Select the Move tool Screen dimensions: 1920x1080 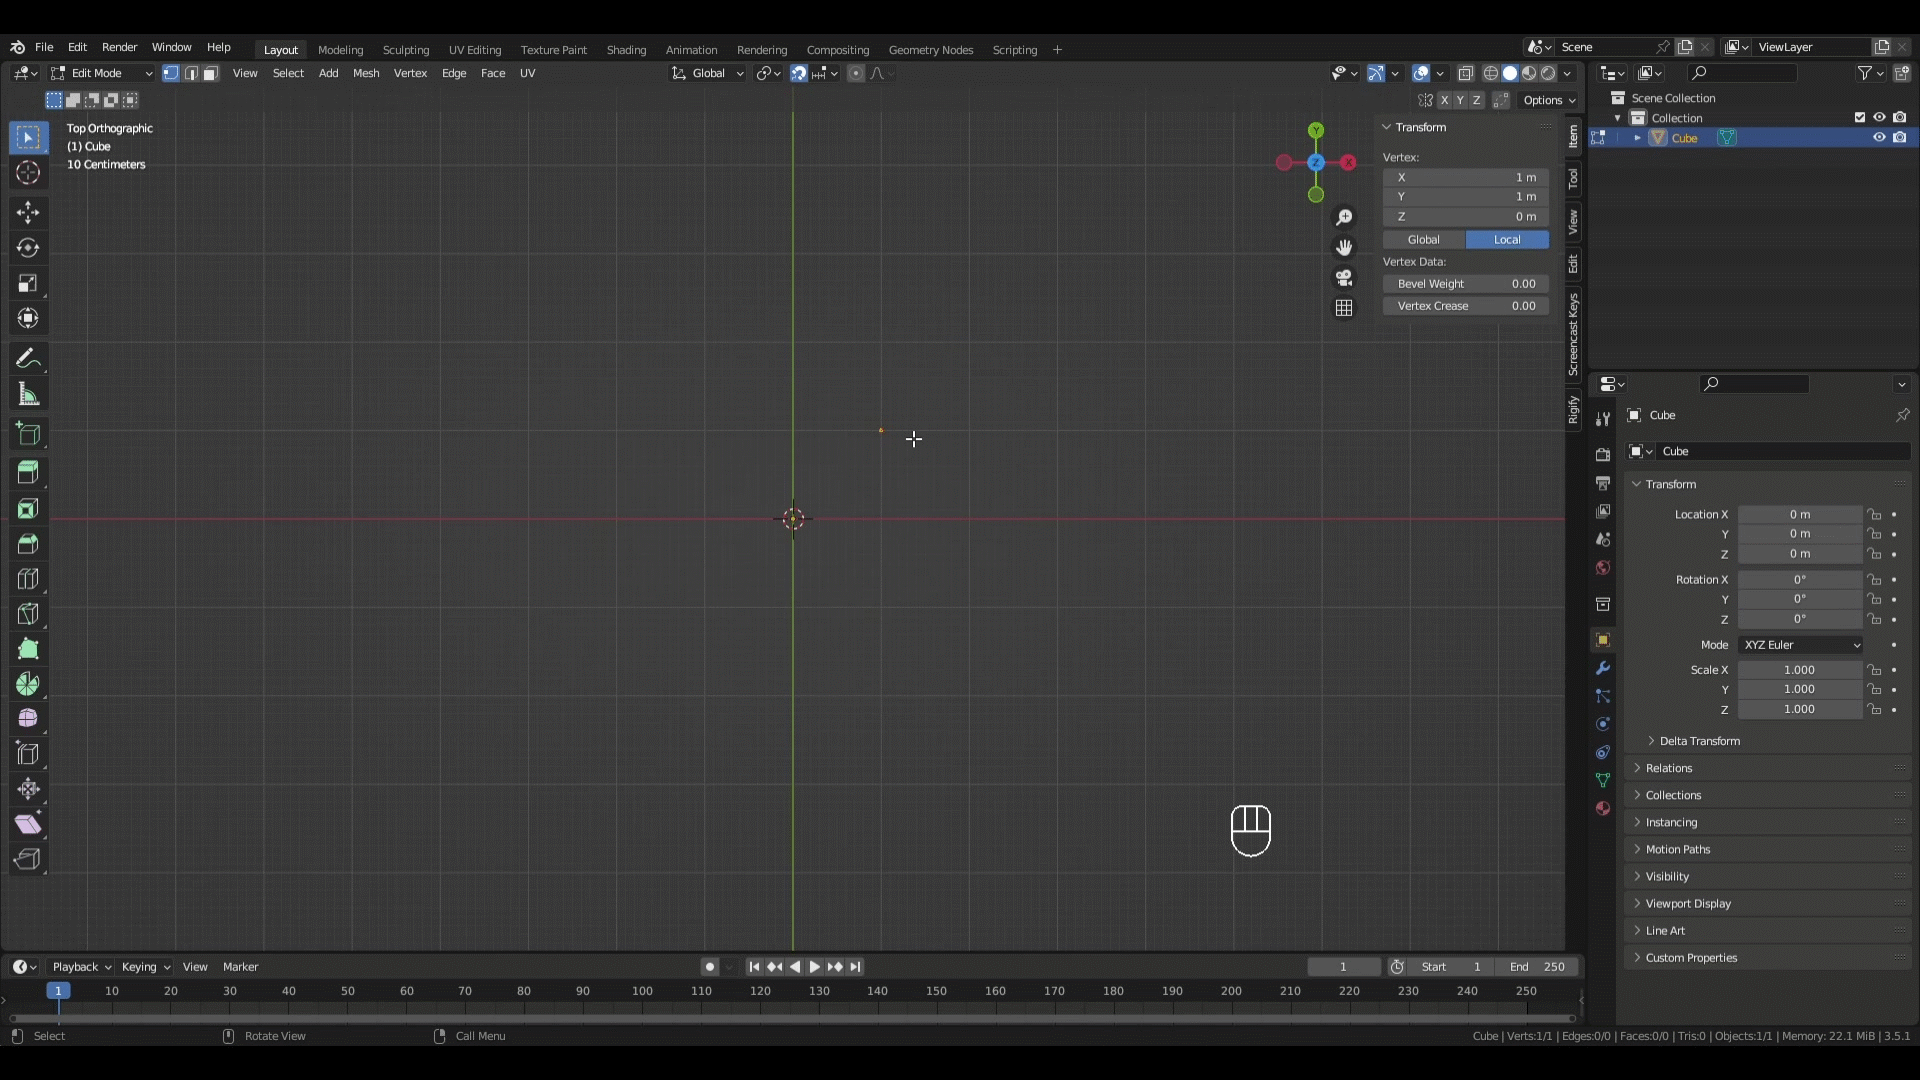28,212
